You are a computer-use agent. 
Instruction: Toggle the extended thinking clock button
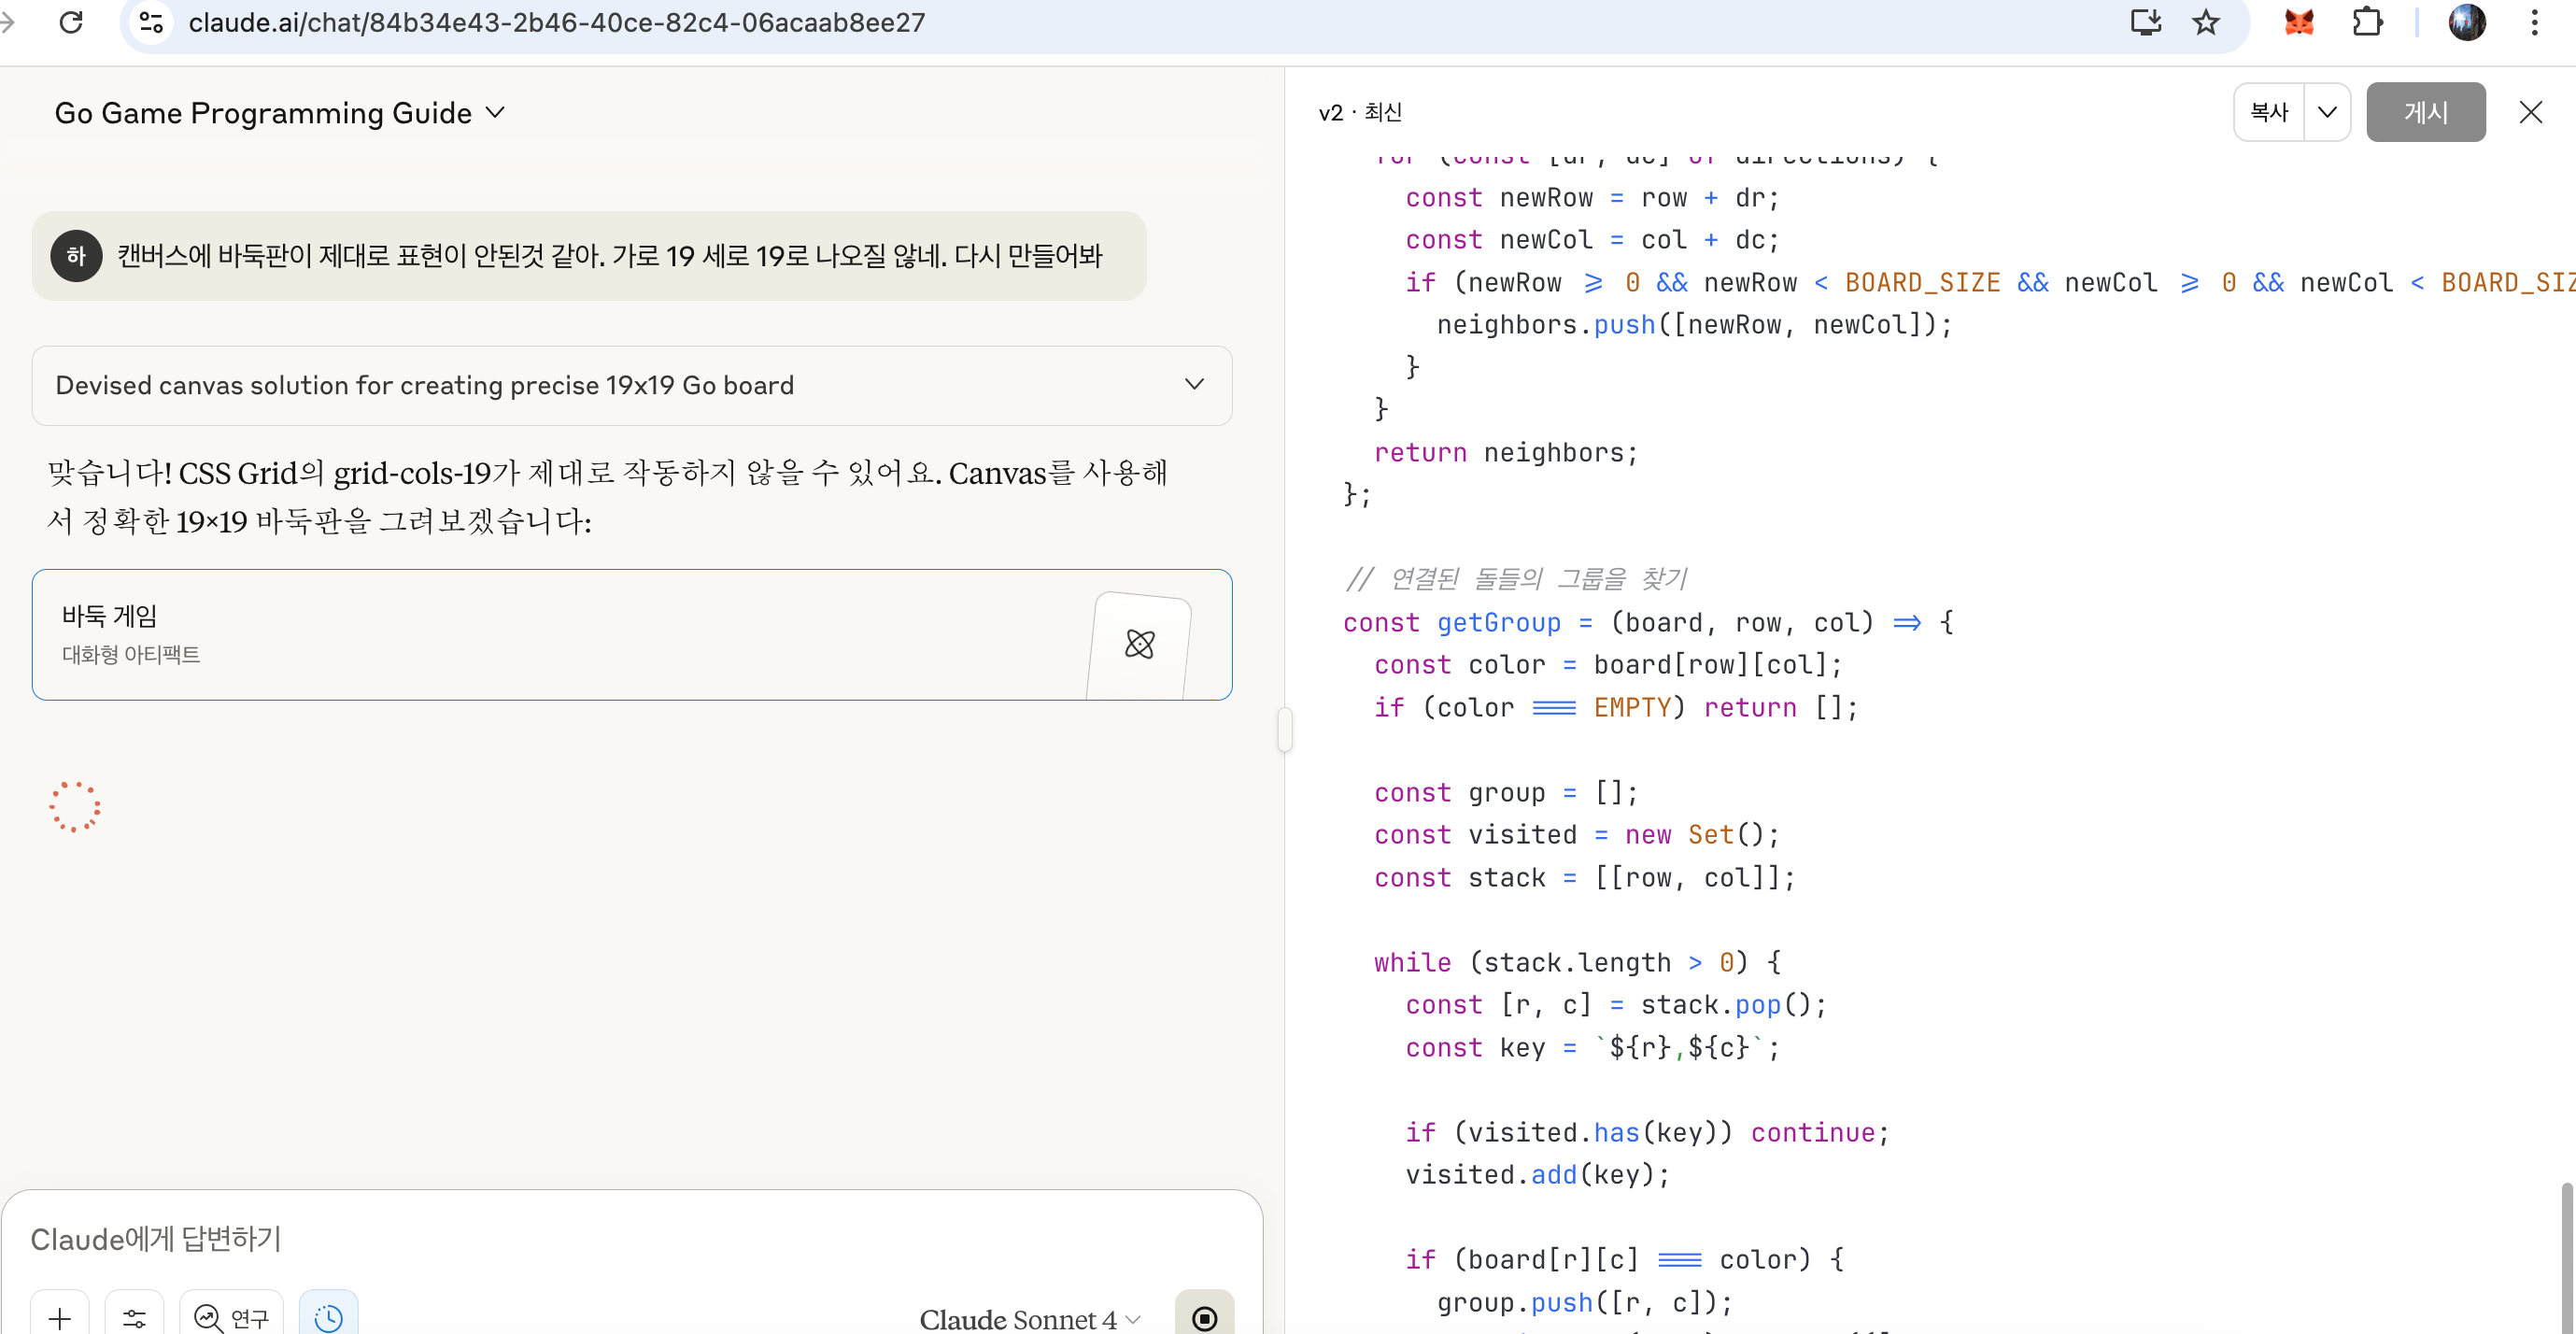(x=328, y=1317)
